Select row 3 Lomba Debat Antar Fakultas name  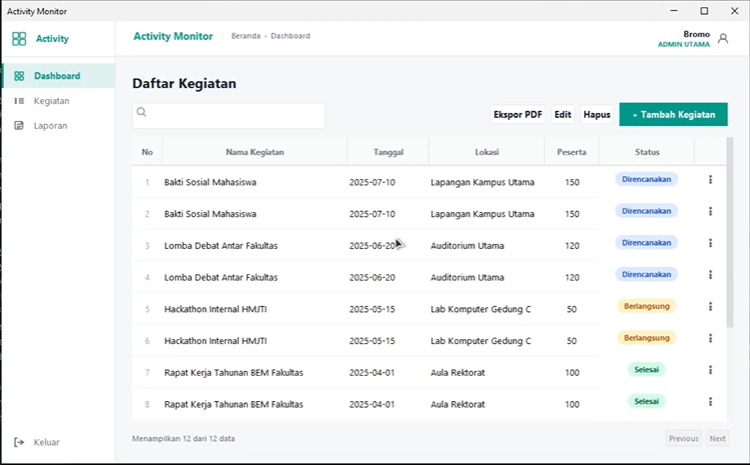[x=221, y=245]
